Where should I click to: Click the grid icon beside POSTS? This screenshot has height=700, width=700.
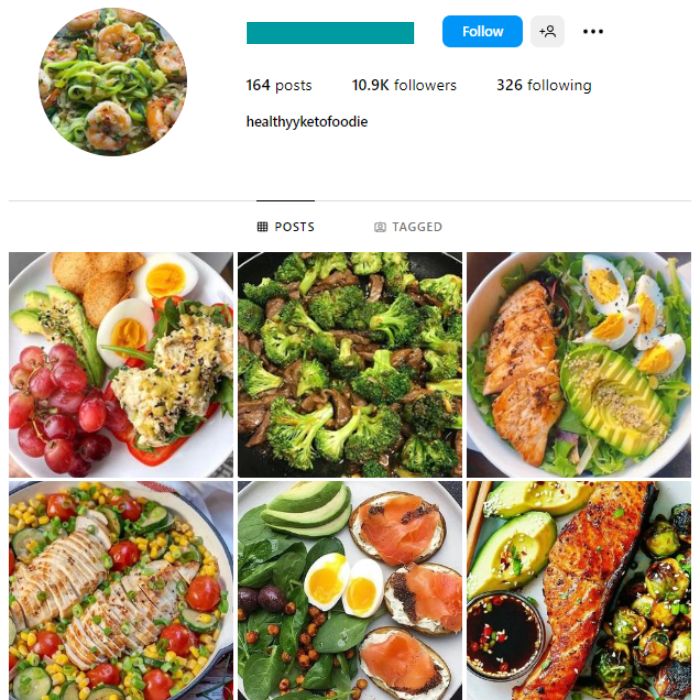(x=262, y=227)
